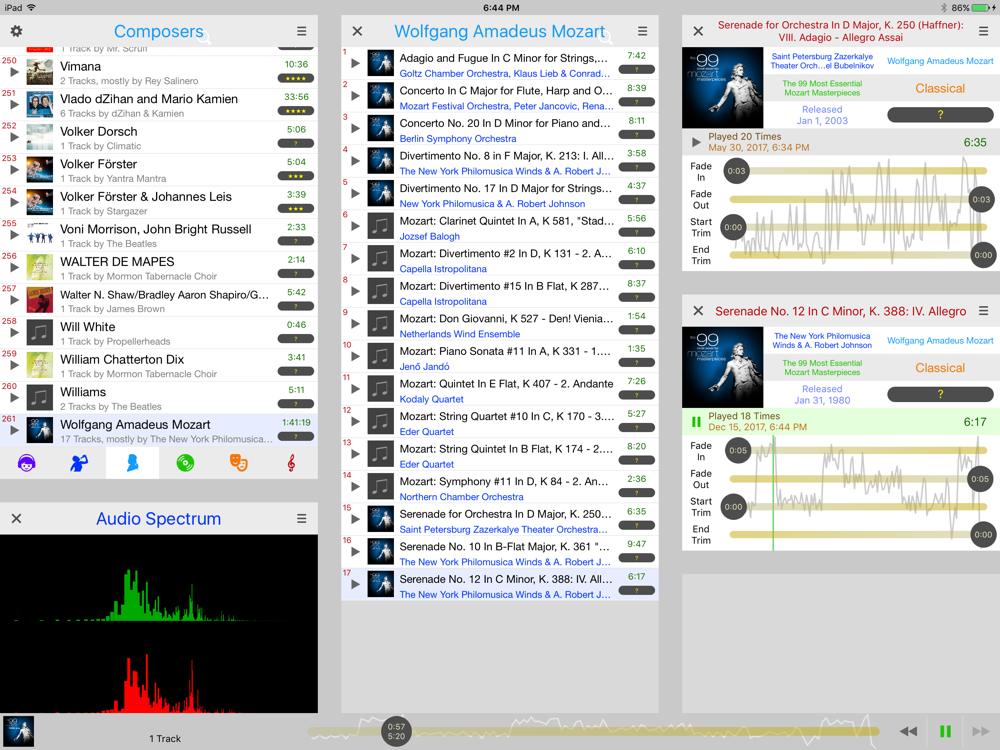The width and height of the screenshot is (1000, 750).
Task: Select Voni Morrison, John Bright Russell composer
Action: [x=159, y=235]
